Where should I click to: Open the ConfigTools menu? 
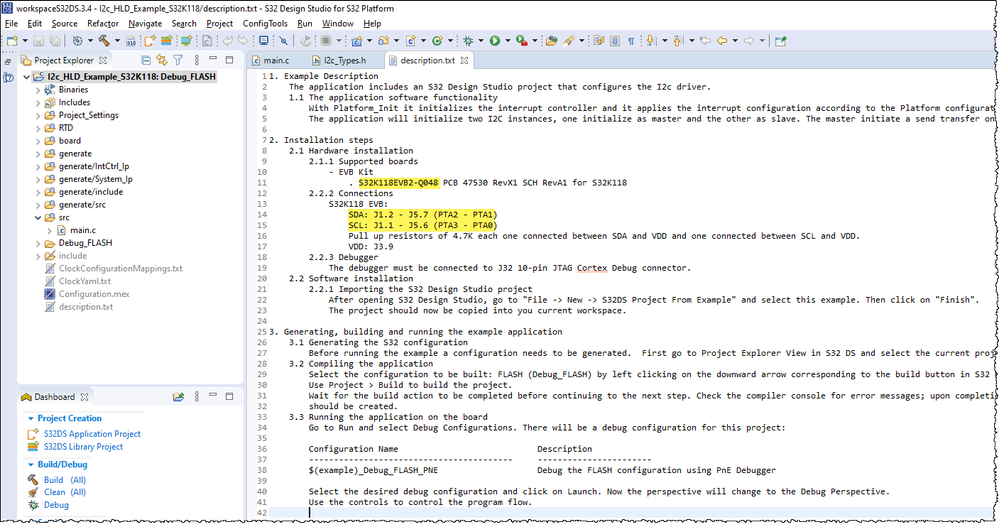coord(265,24)
